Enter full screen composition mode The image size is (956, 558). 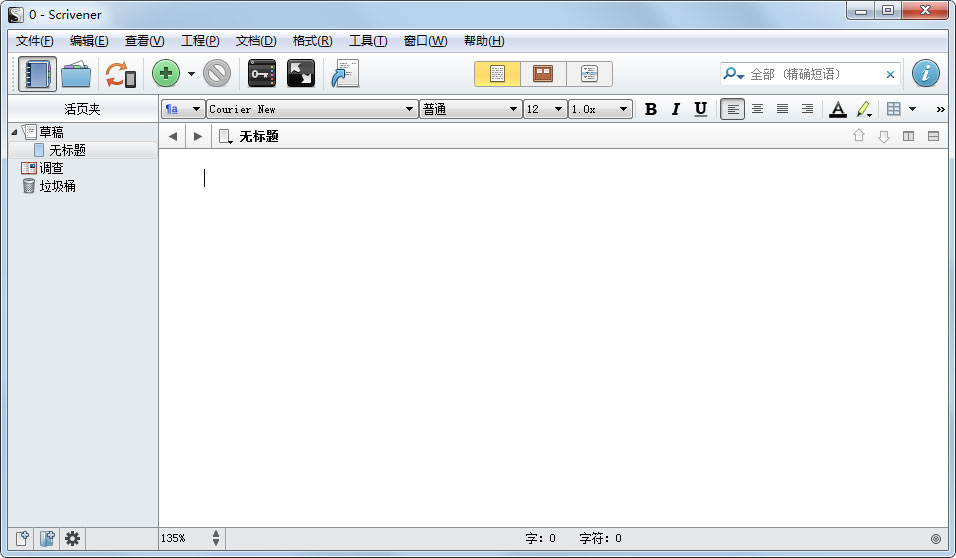pyautogui.click(x=301, y=74)
